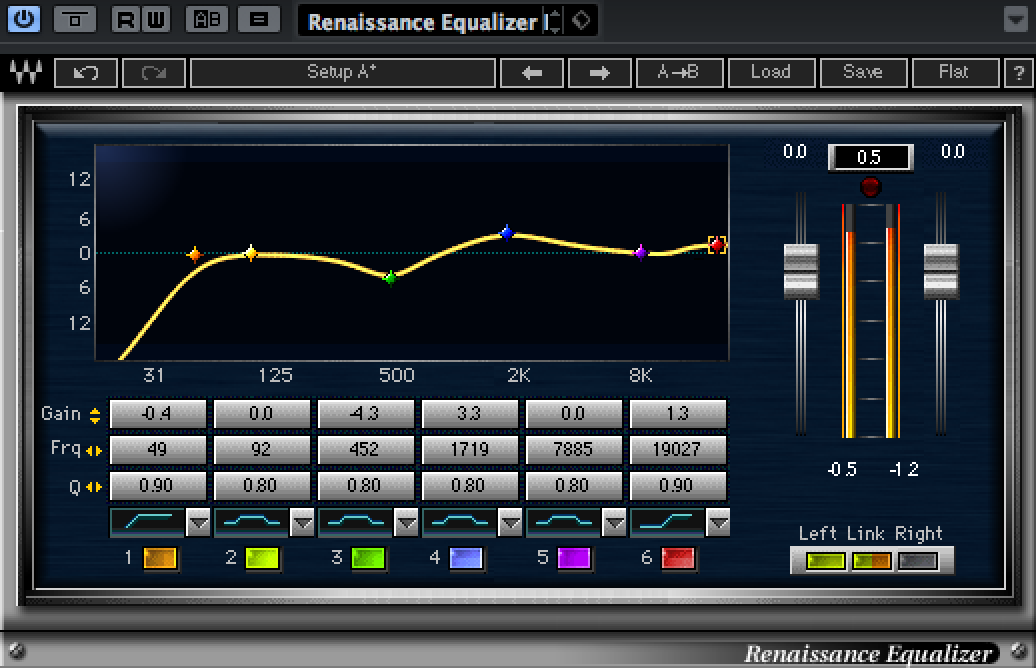Screen dimensions: 1036x668
Task: Open band 3 filter type dropdown arrow
Action: [x=406, y=523]
